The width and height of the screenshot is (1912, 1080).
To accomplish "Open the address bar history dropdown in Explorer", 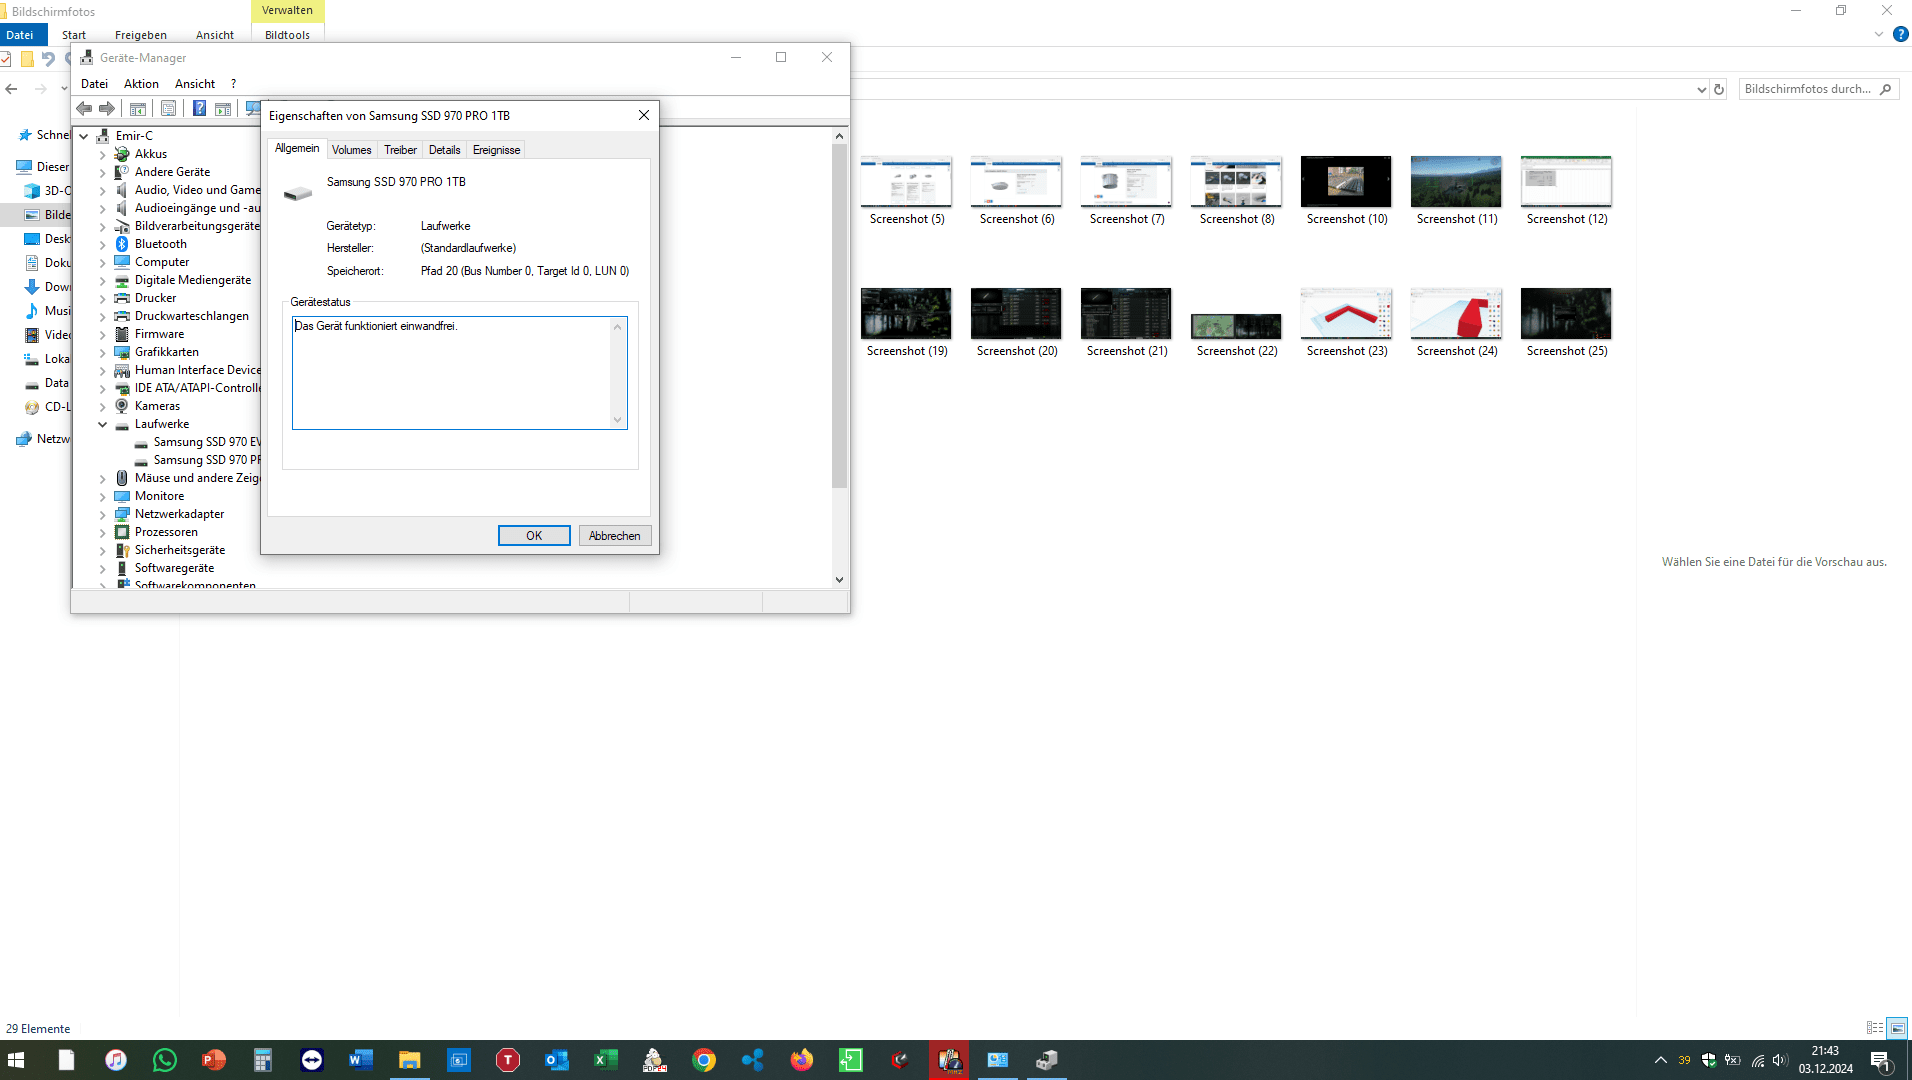I will click(x=1701, y=89).
